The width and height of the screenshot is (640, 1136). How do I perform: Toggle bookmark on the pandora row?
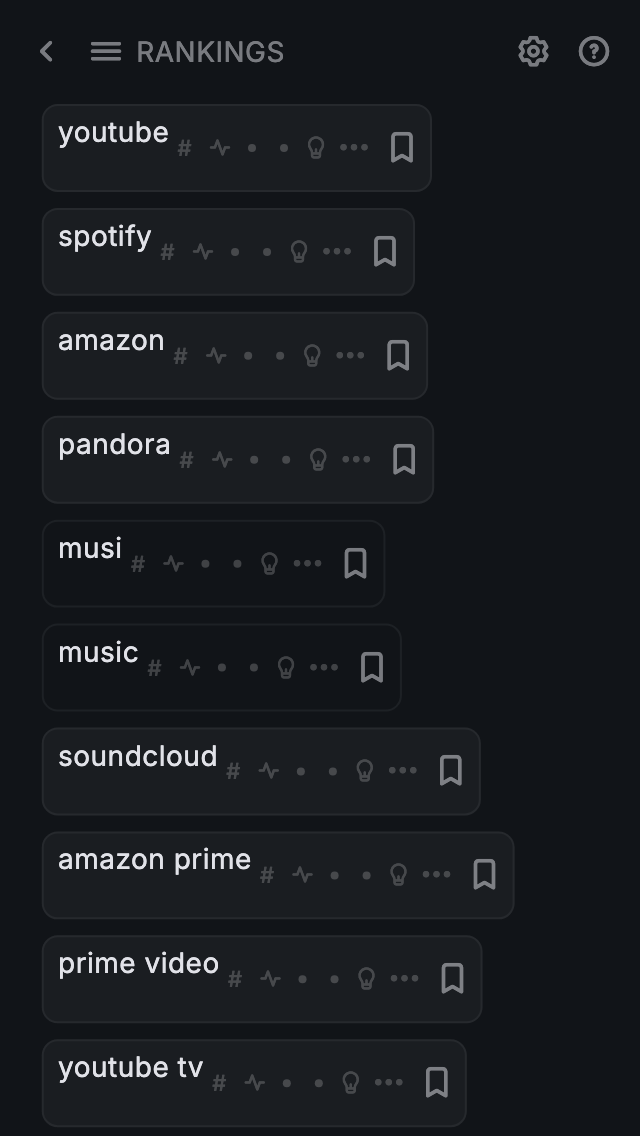point(404,460)
